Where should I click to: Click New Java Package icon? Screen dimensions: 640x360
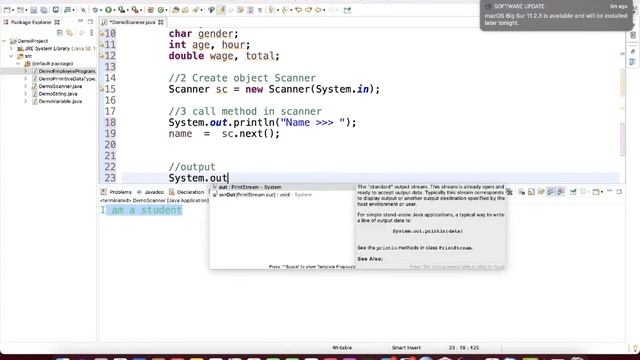click(x=151, y=10)
